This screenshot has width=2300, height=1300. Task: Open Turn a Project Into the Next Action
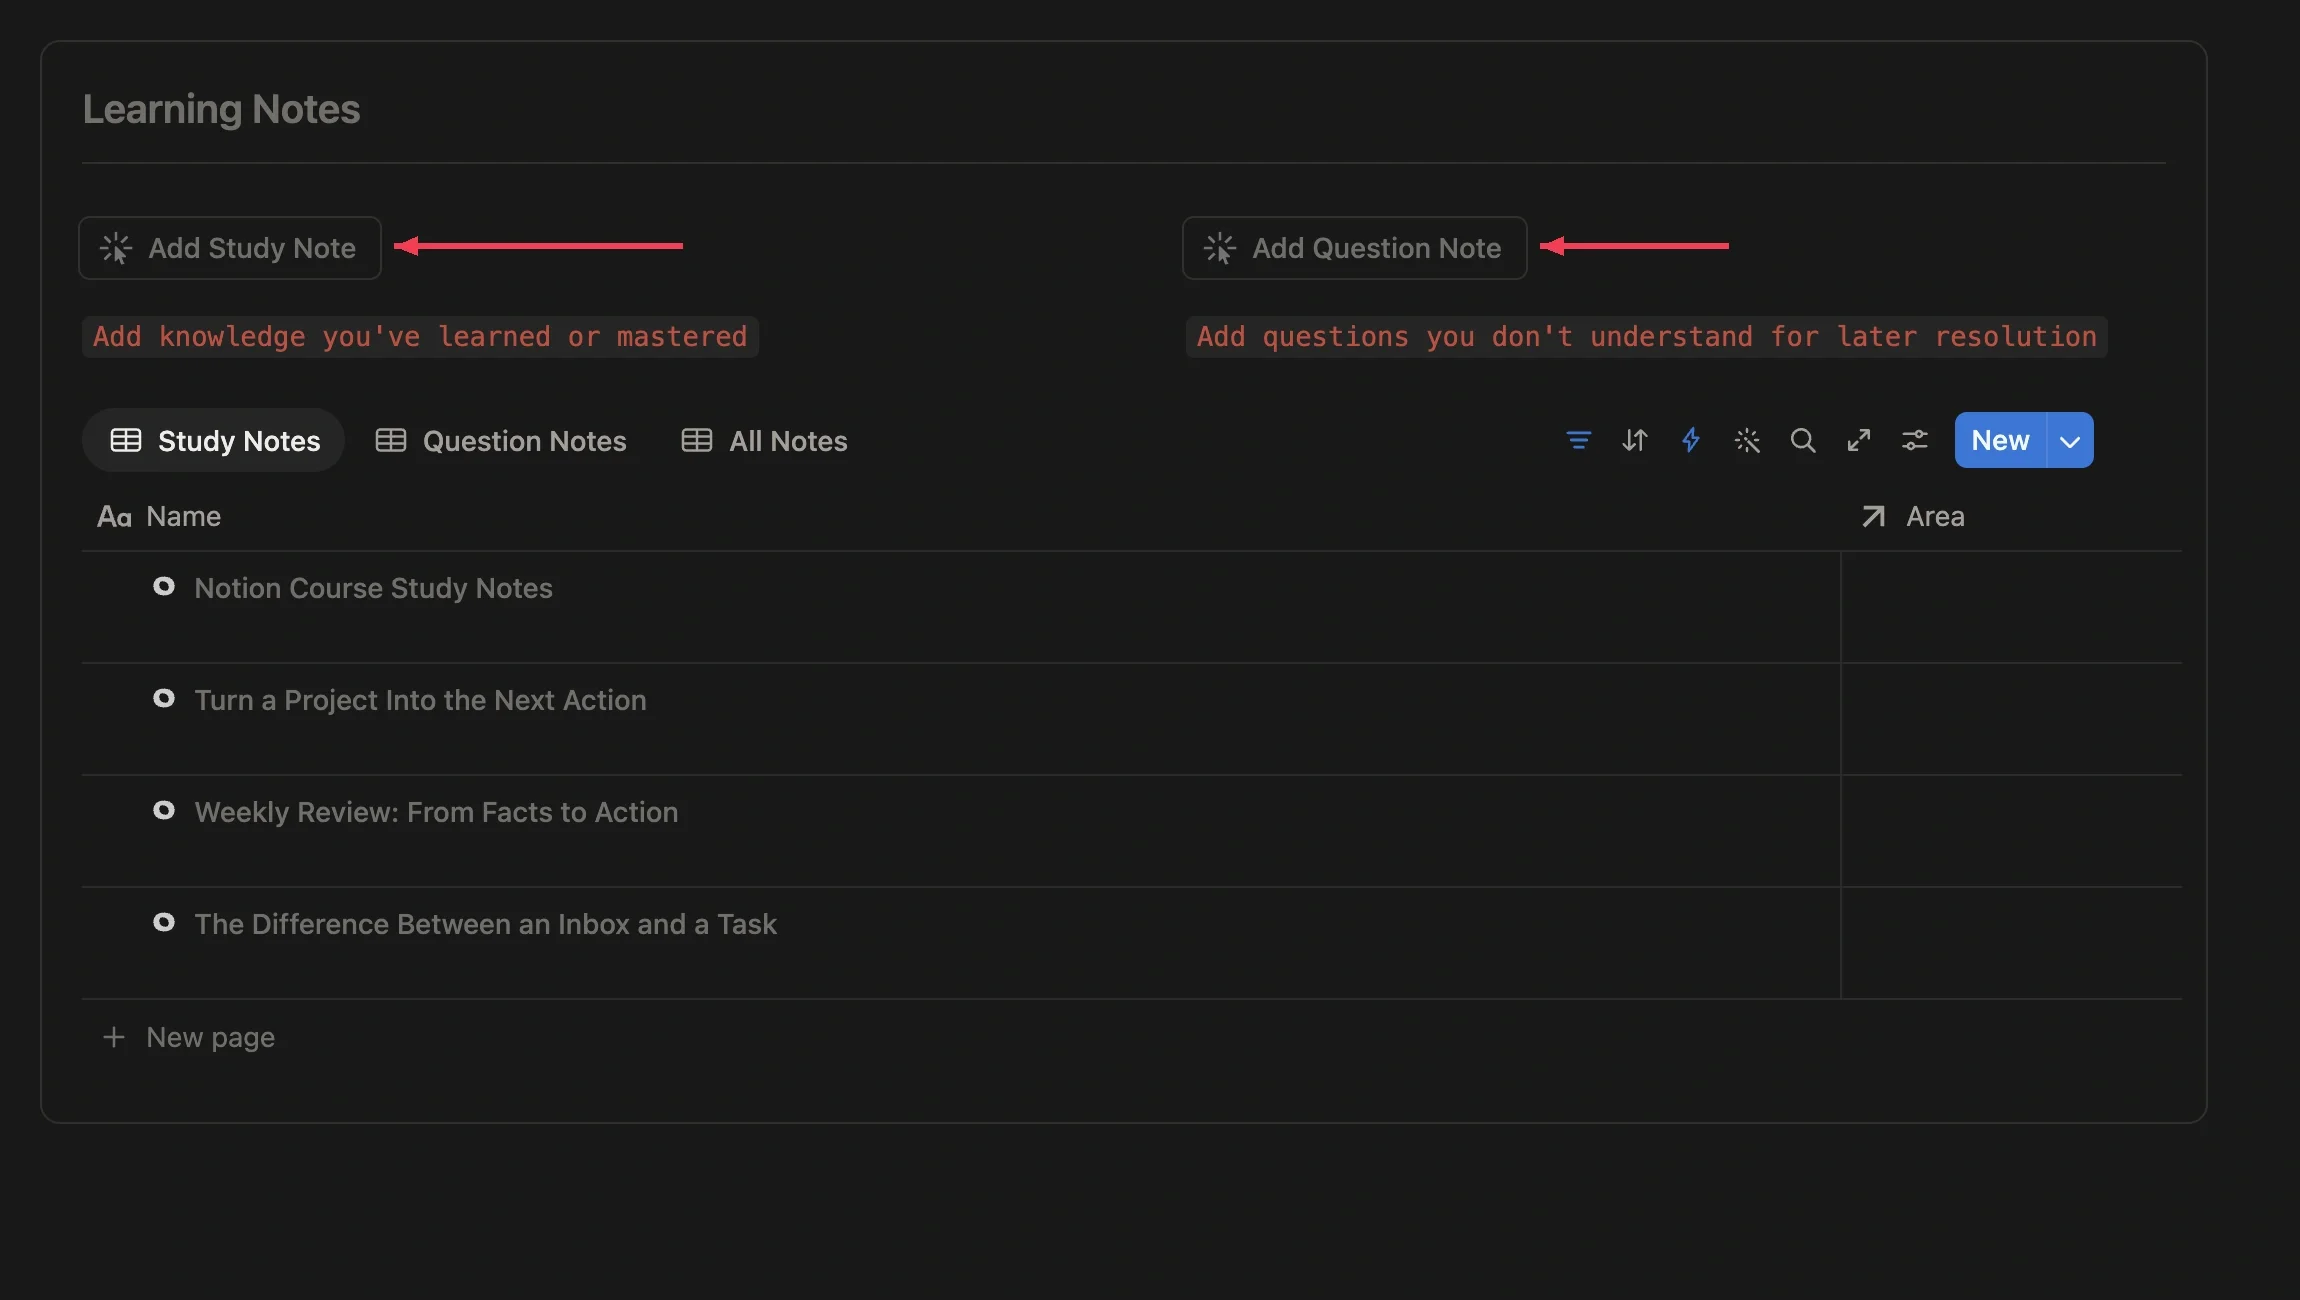pos(420,700)
